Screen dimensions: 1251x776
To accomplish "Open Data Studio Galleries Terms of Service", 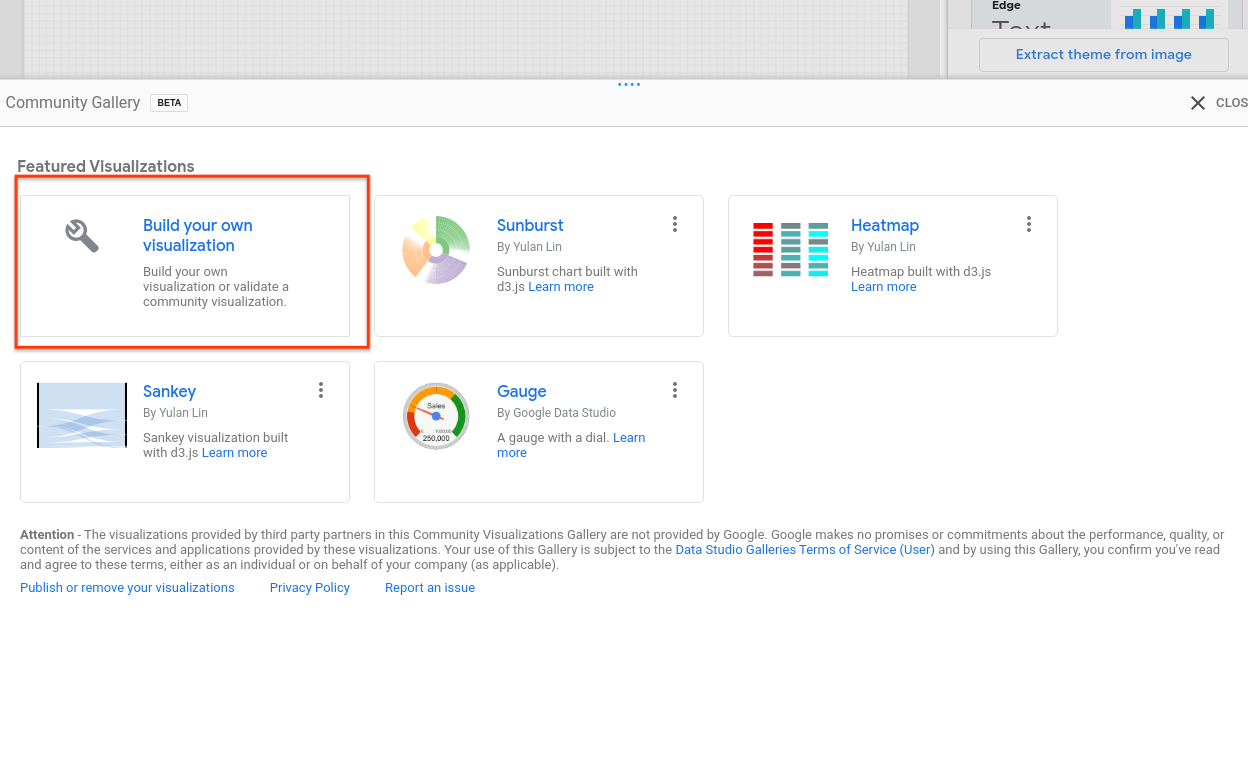I will pyautogui.click(x=805, y=550).
